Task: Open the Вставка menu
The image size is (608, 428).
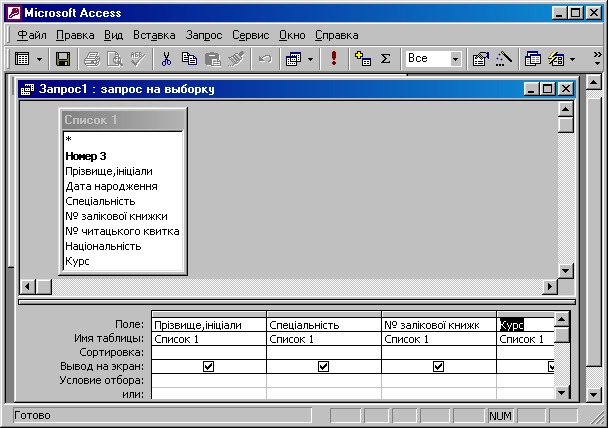Action: click(x=154, y=35)
